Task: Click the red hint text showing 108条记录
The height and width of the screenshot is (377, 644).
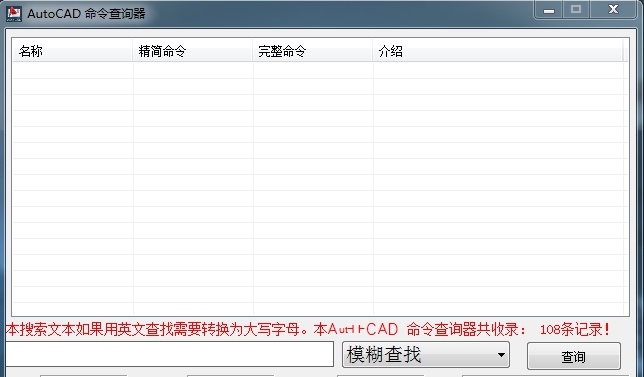Action: click(308, 329)
